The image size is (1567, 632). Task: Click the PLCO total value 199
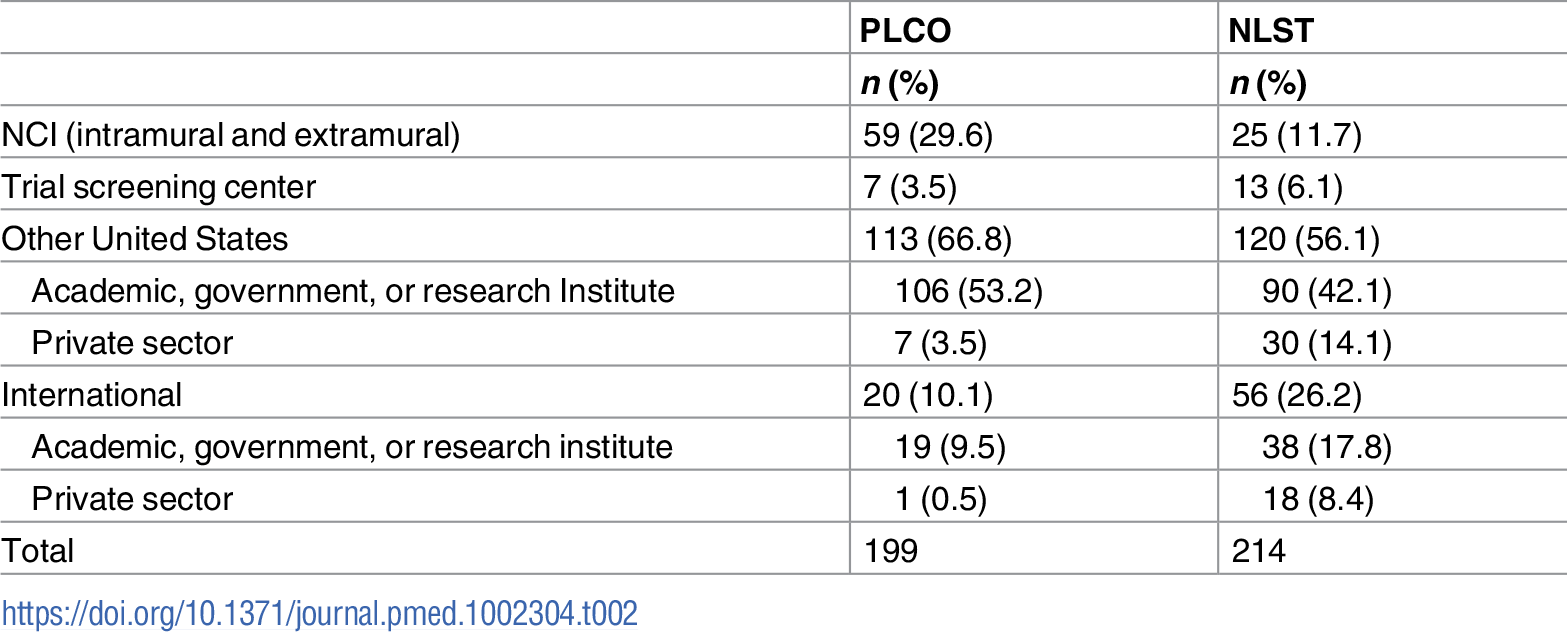click(x=890, y=551)
